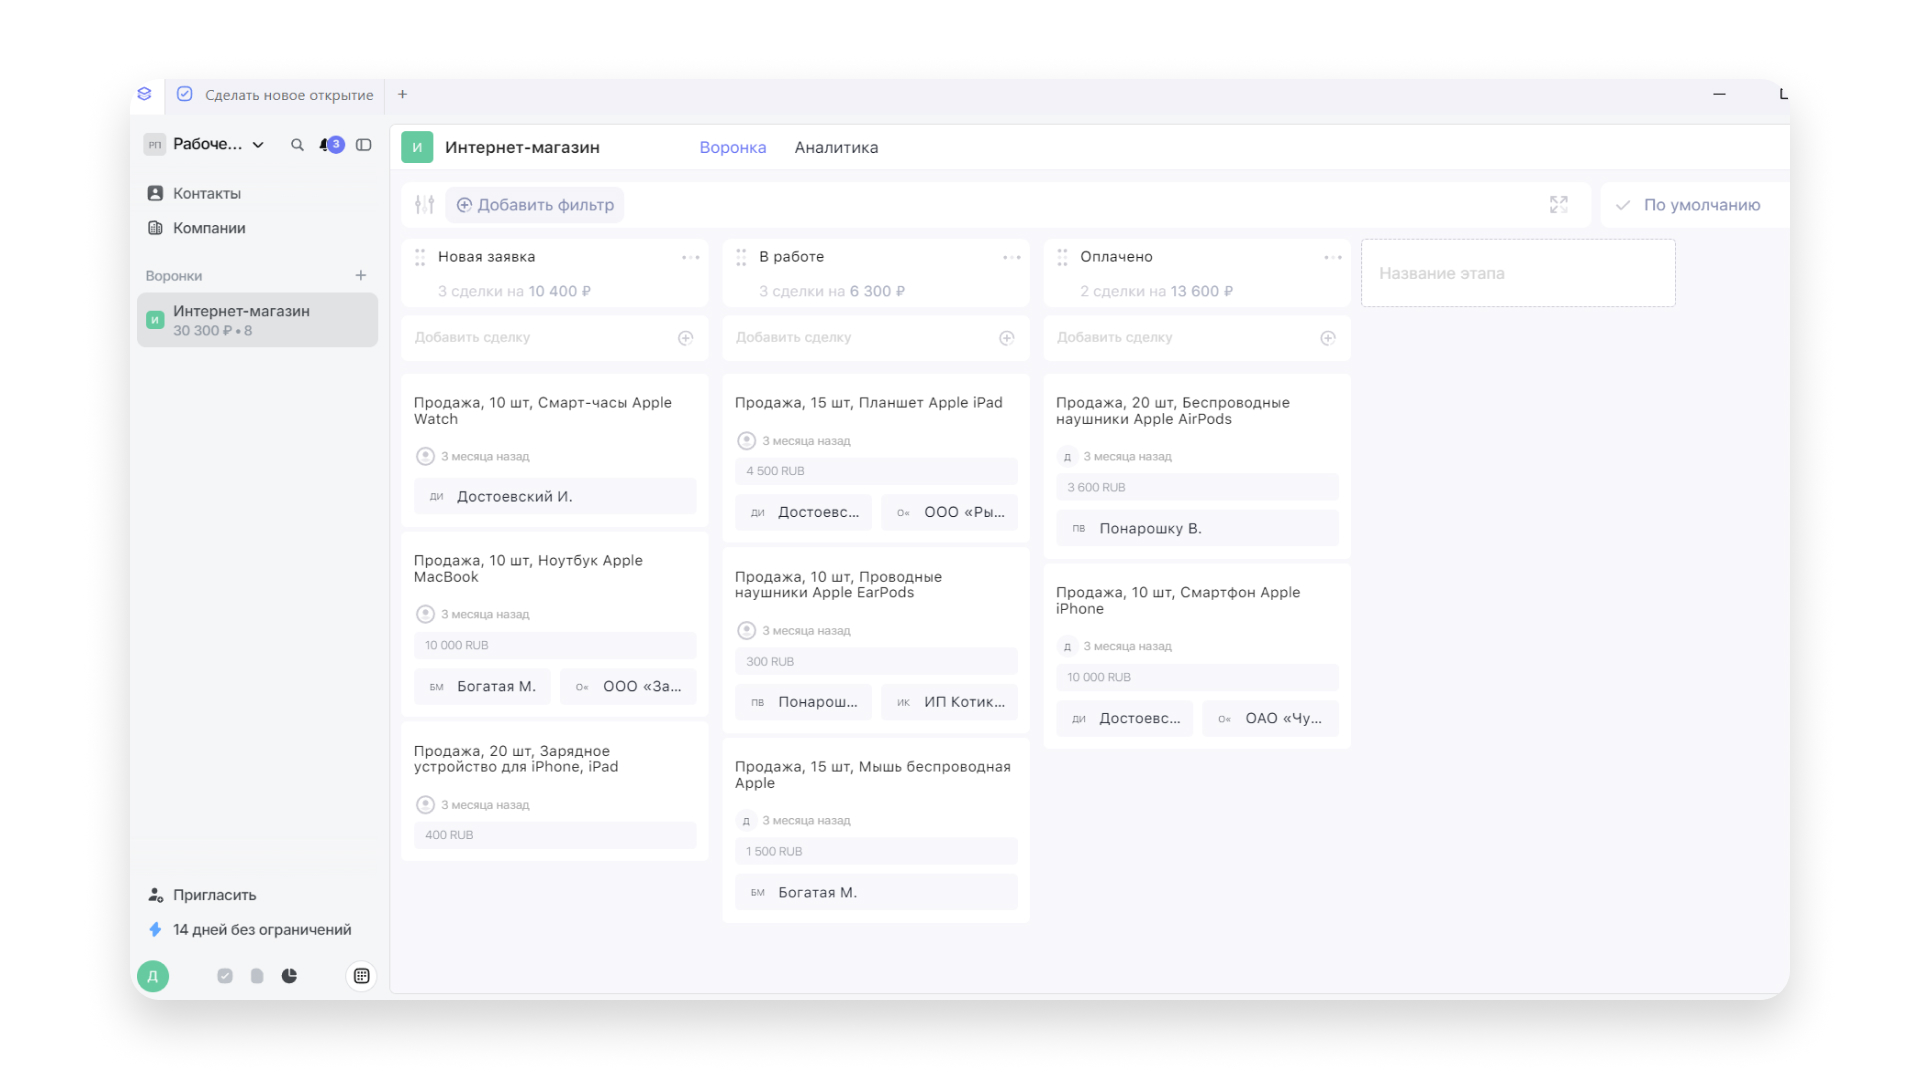Open ООО «Ры… company on iPad deal
This screenshot has height=1080, width=1920.
point(949,512)
